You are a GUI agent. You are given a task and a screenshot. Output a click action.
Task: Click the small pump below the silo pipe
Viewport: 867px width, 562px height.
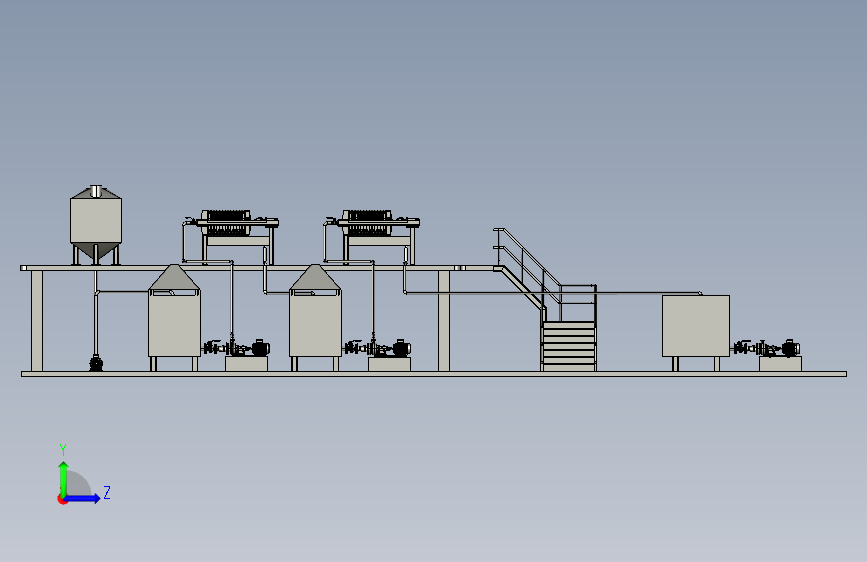96,363
